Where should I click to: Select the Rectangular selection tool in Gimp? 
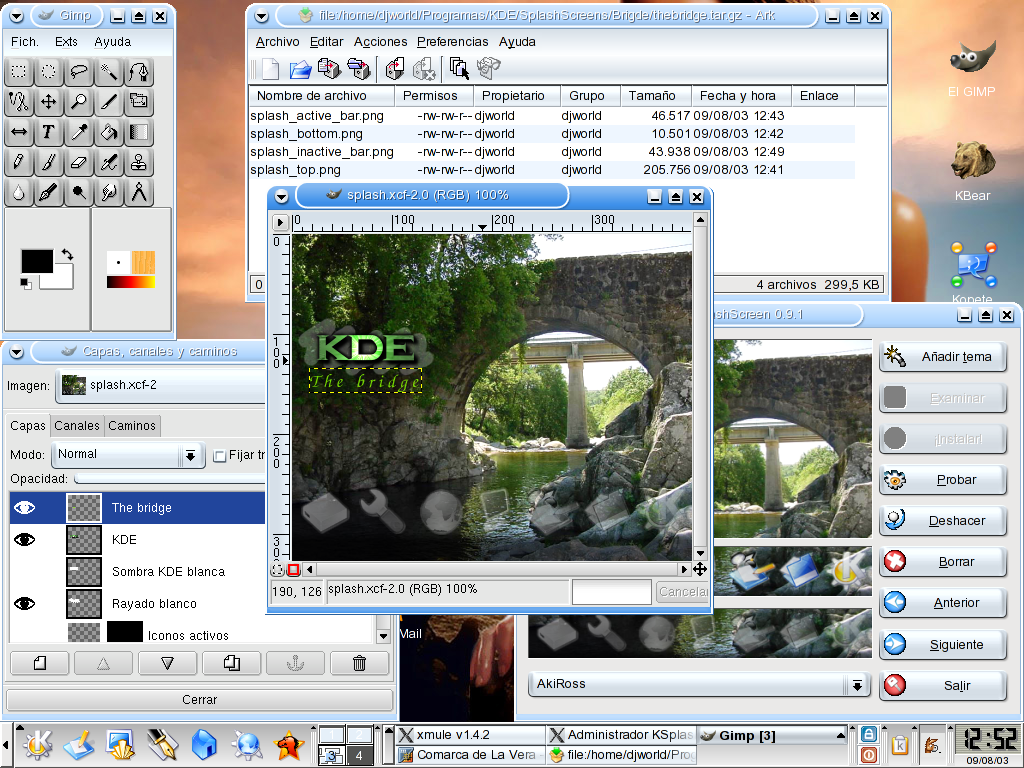19,71
